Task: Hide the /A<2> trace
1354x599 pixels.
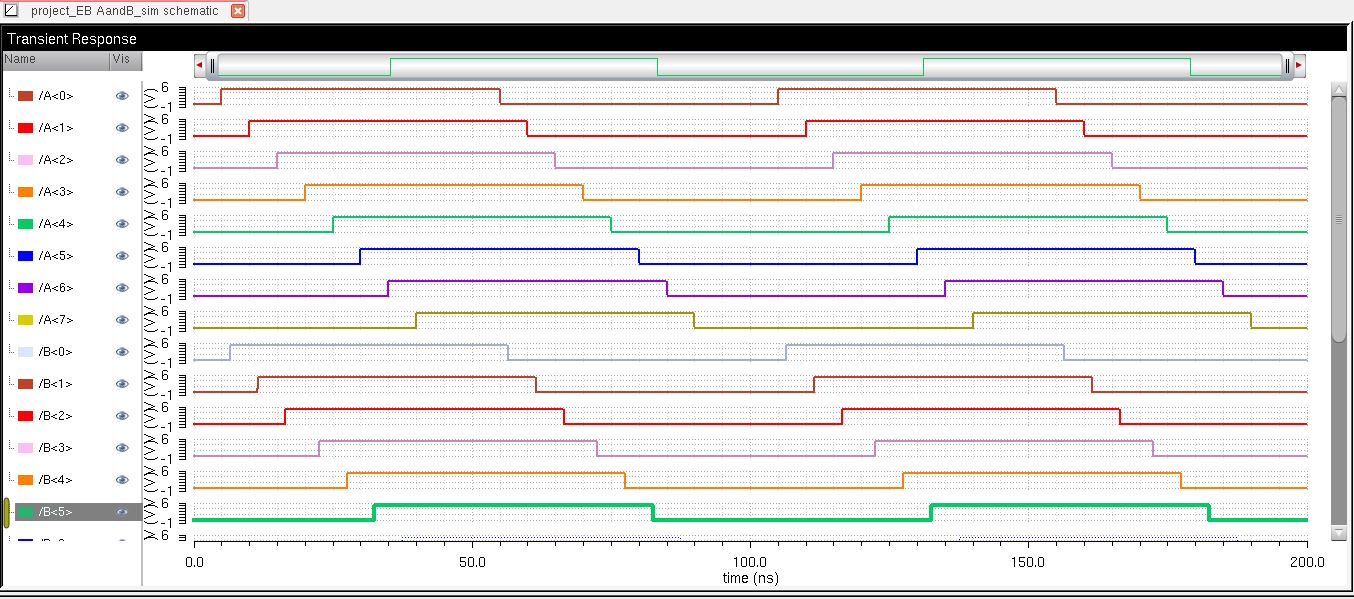Action: (122, 160)
